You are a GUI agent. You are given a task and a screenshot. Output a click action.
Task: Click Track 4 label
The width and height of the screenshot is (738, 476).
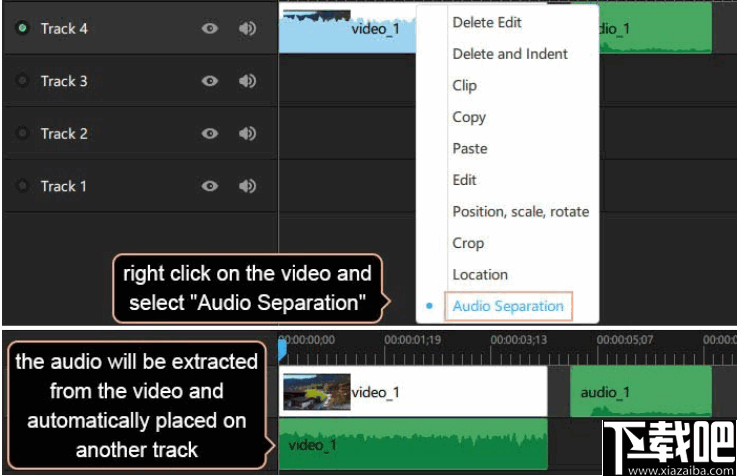64,28
